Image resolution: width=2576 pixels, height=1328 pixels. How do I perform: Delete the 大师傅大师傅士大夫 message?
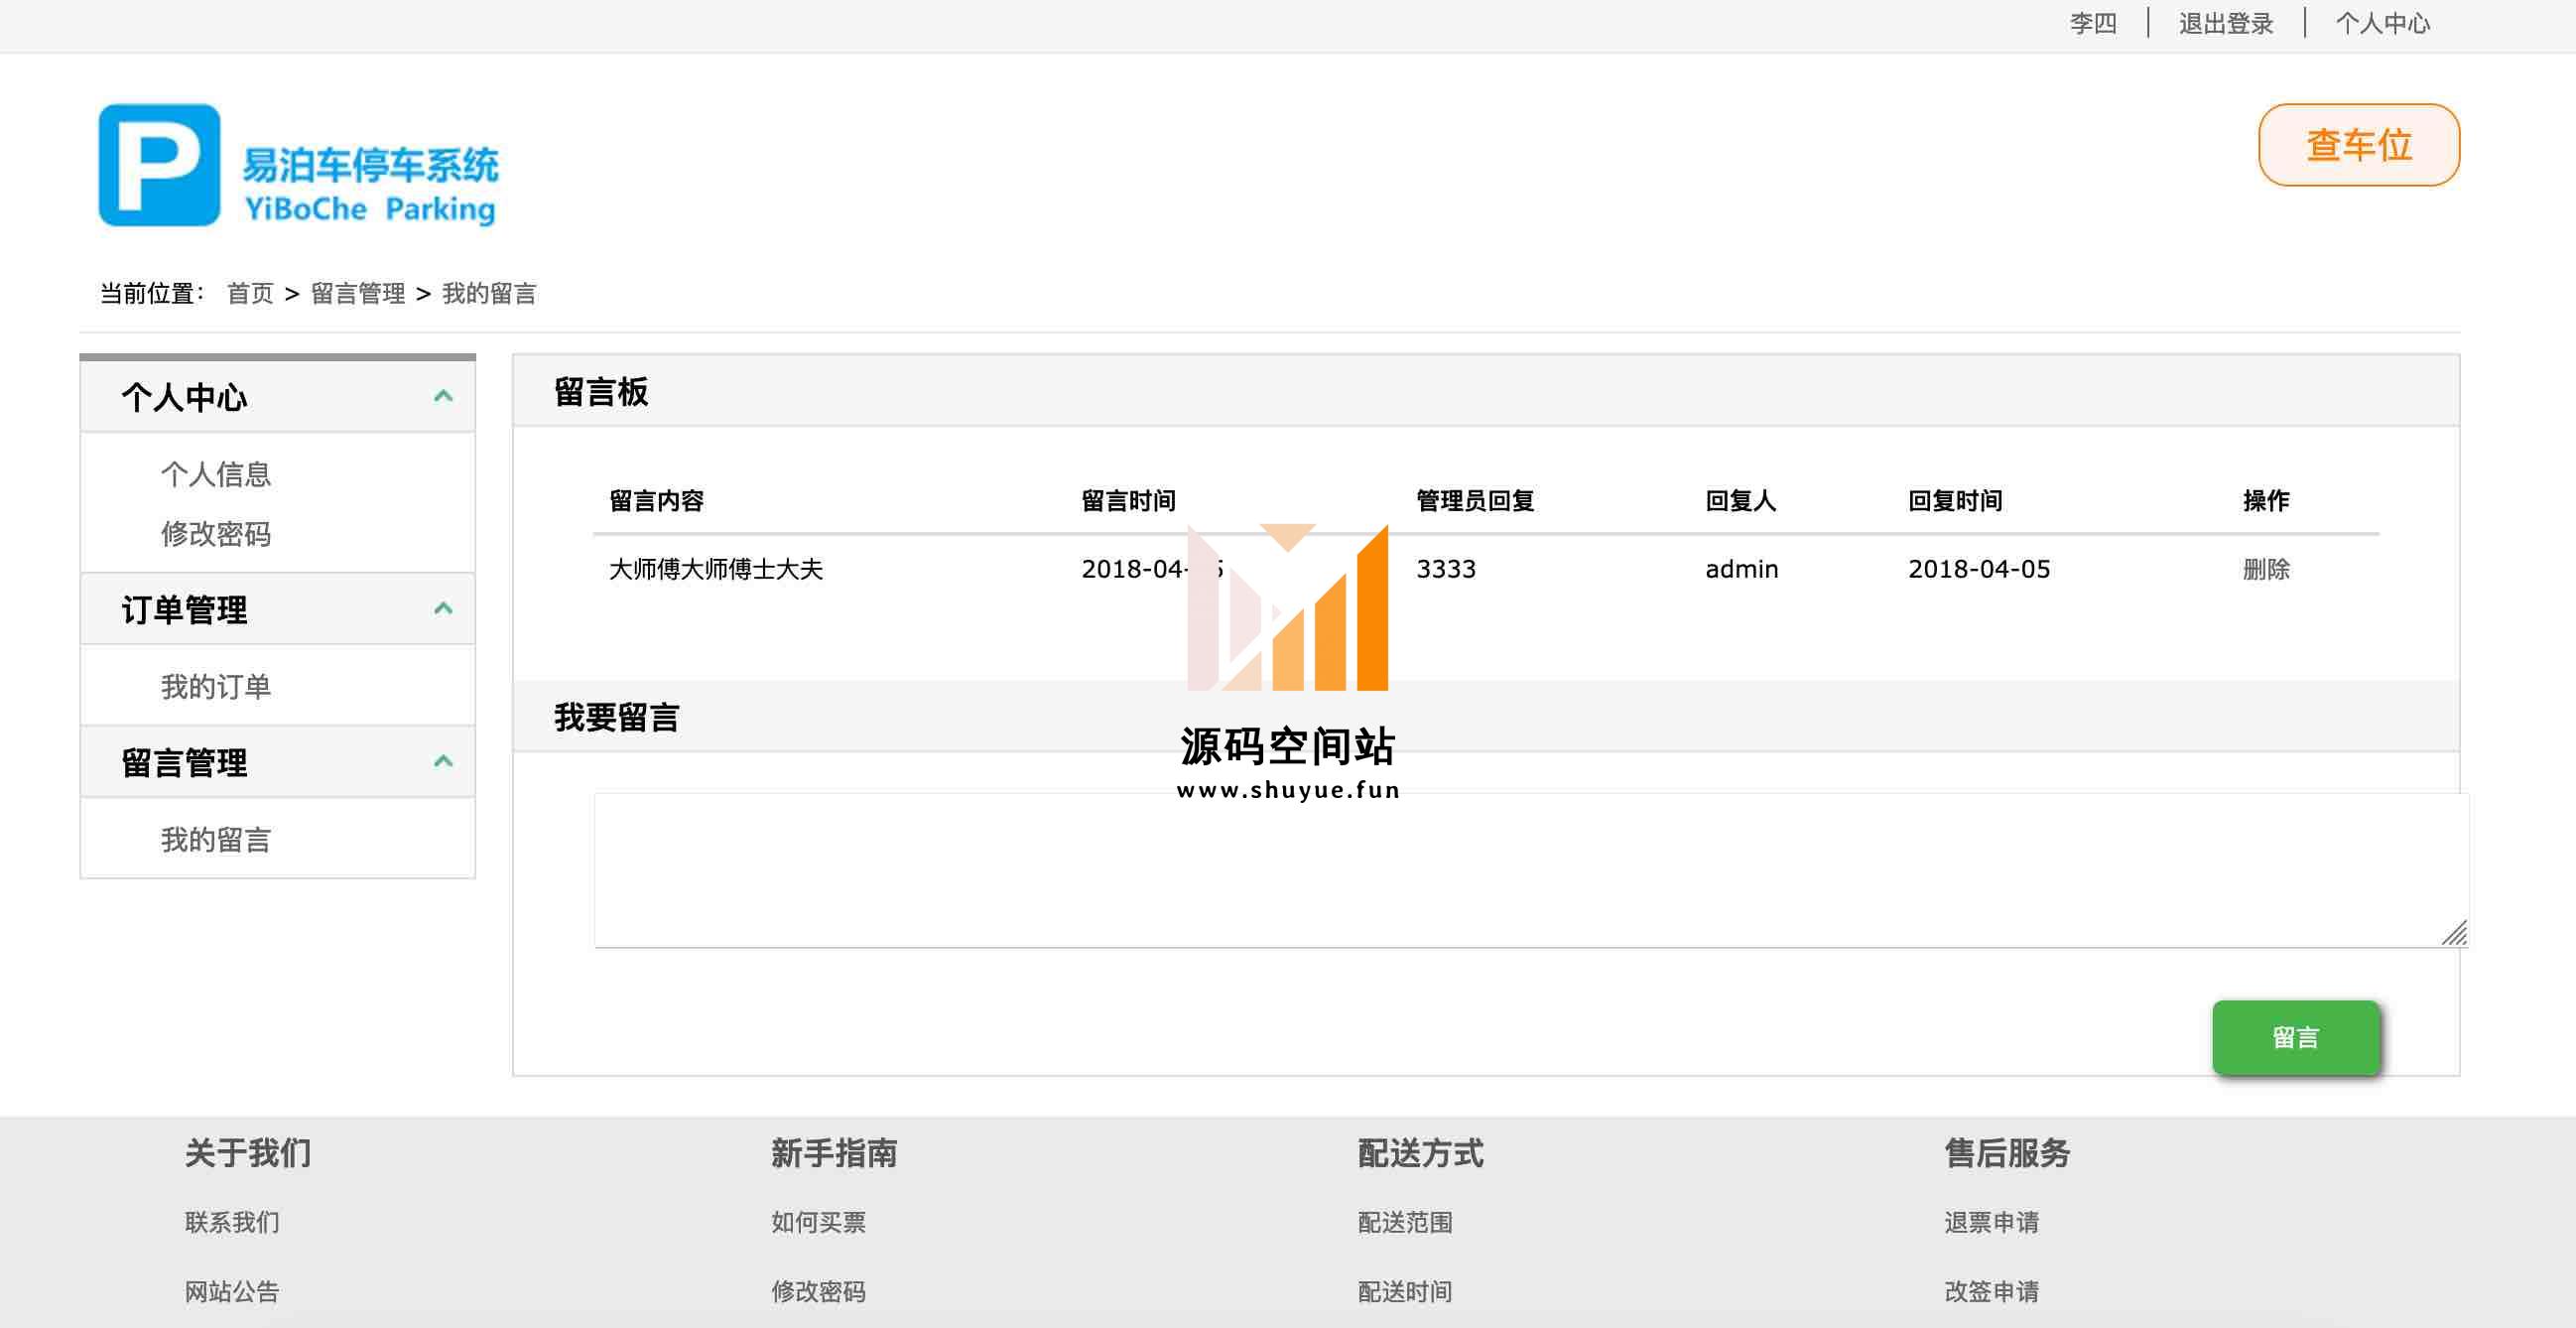pos(2265,569)
